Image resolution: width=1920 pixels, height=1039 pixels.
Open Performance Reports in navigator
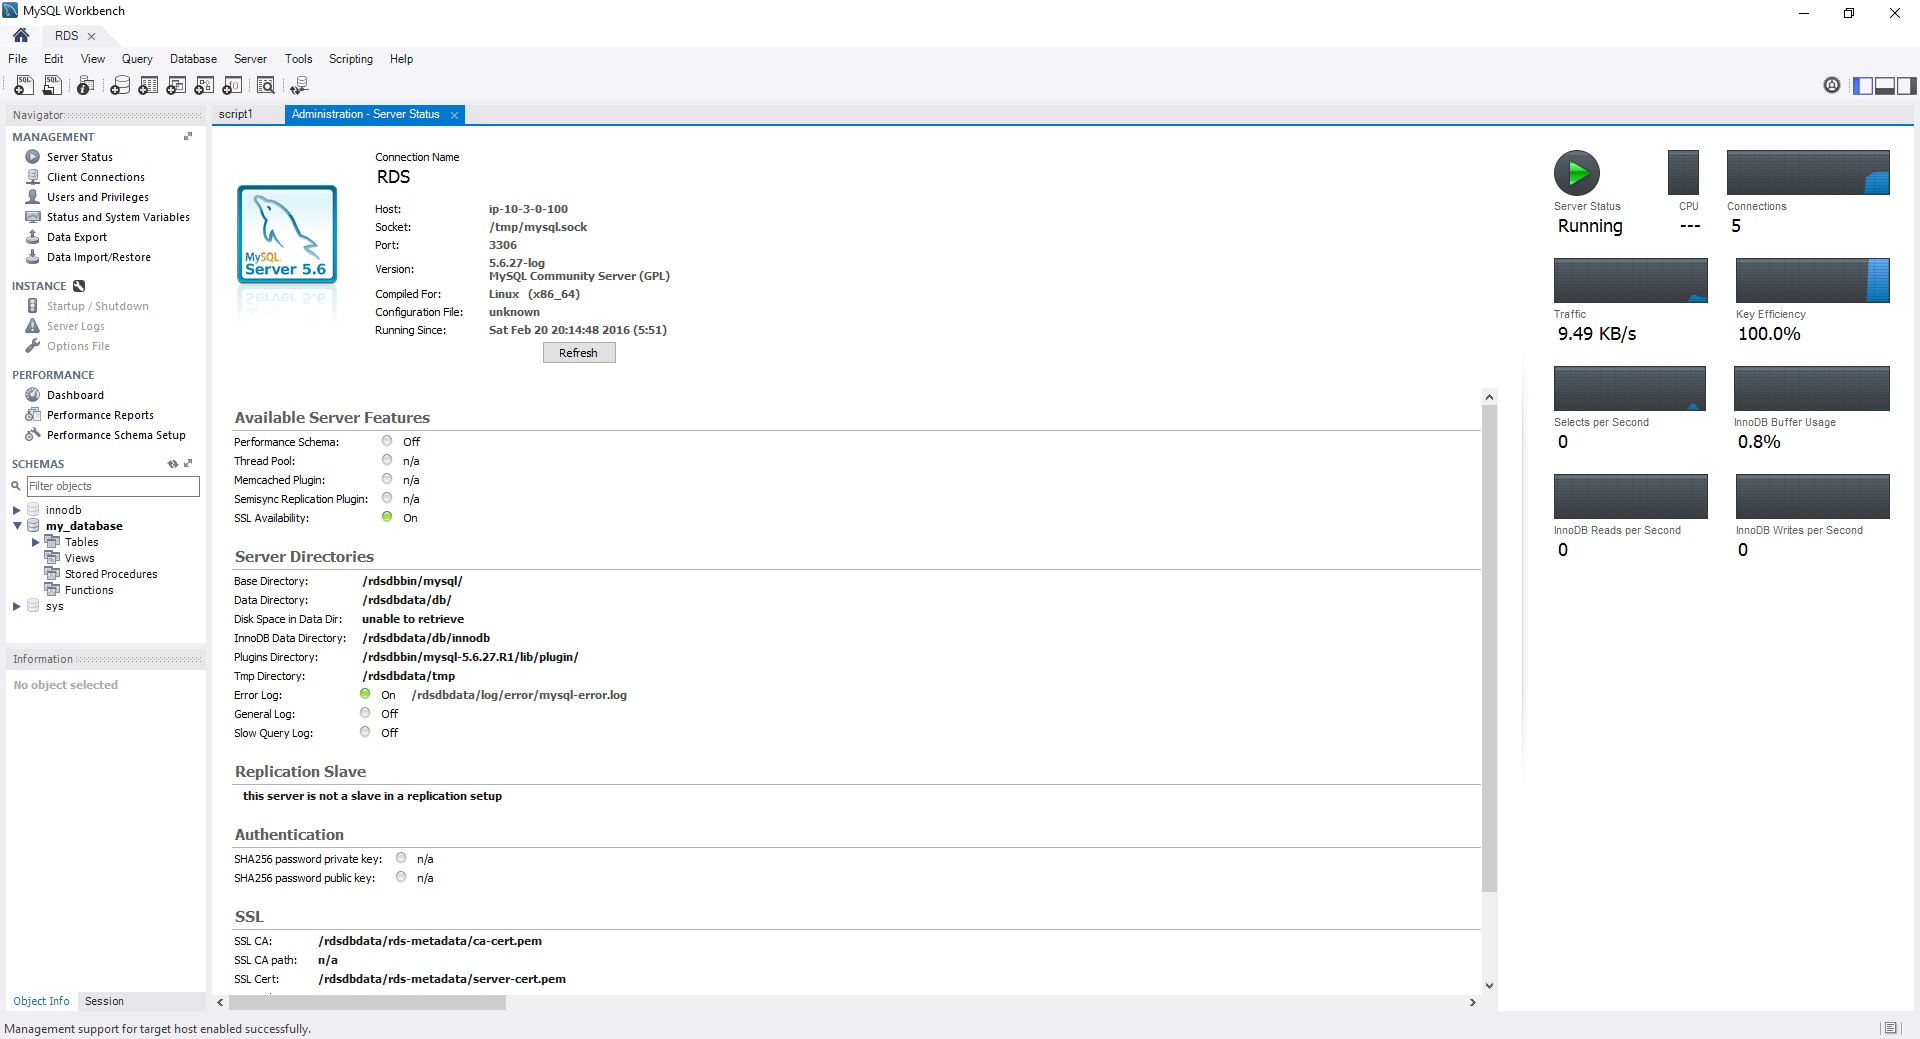coord(100,415)
